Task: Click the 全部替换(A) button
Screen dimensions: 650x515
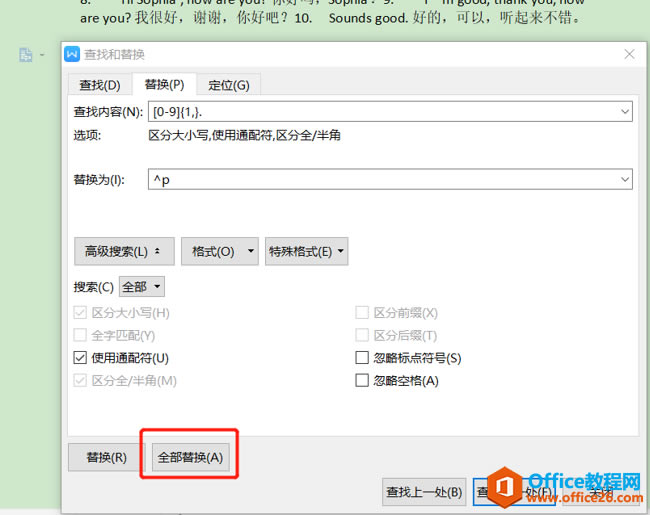Action: click(x=190, y=457)
